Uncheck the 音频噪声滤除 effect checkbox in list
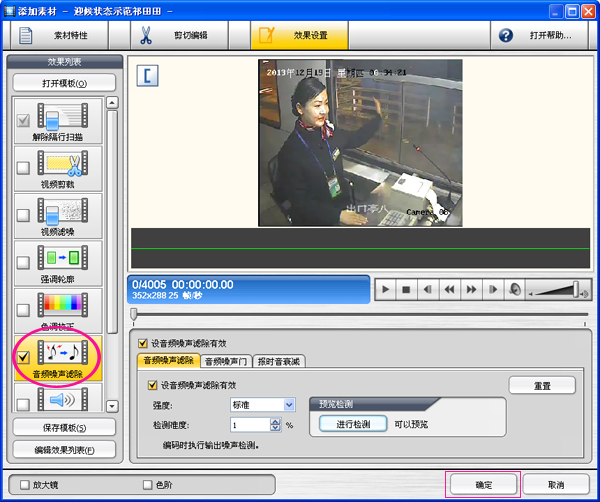600x502 pixels. (x=22, y=356)
